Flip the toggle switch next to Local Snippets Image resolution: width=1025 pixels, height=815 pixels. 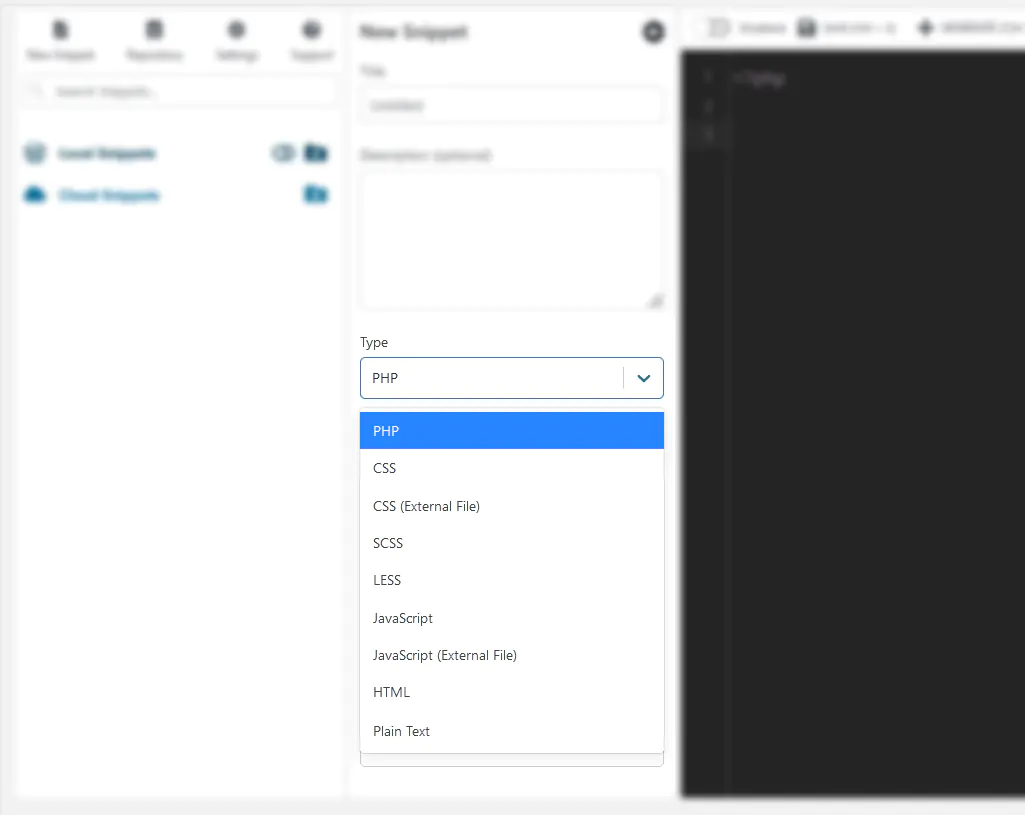pyautogui.click(x=283, y=153)
